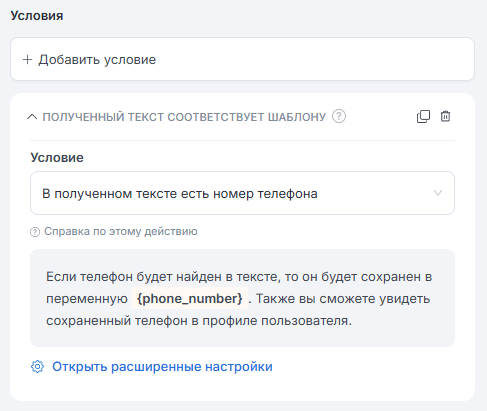This screenshot has height=411, width=487.
Task: Click the ПОЛУЧЕННЫЙ ТЕКСТ СООТВЕТСТВУЕТ ШАБЛОНУ heading text
Action: click(x=184, y=117)
